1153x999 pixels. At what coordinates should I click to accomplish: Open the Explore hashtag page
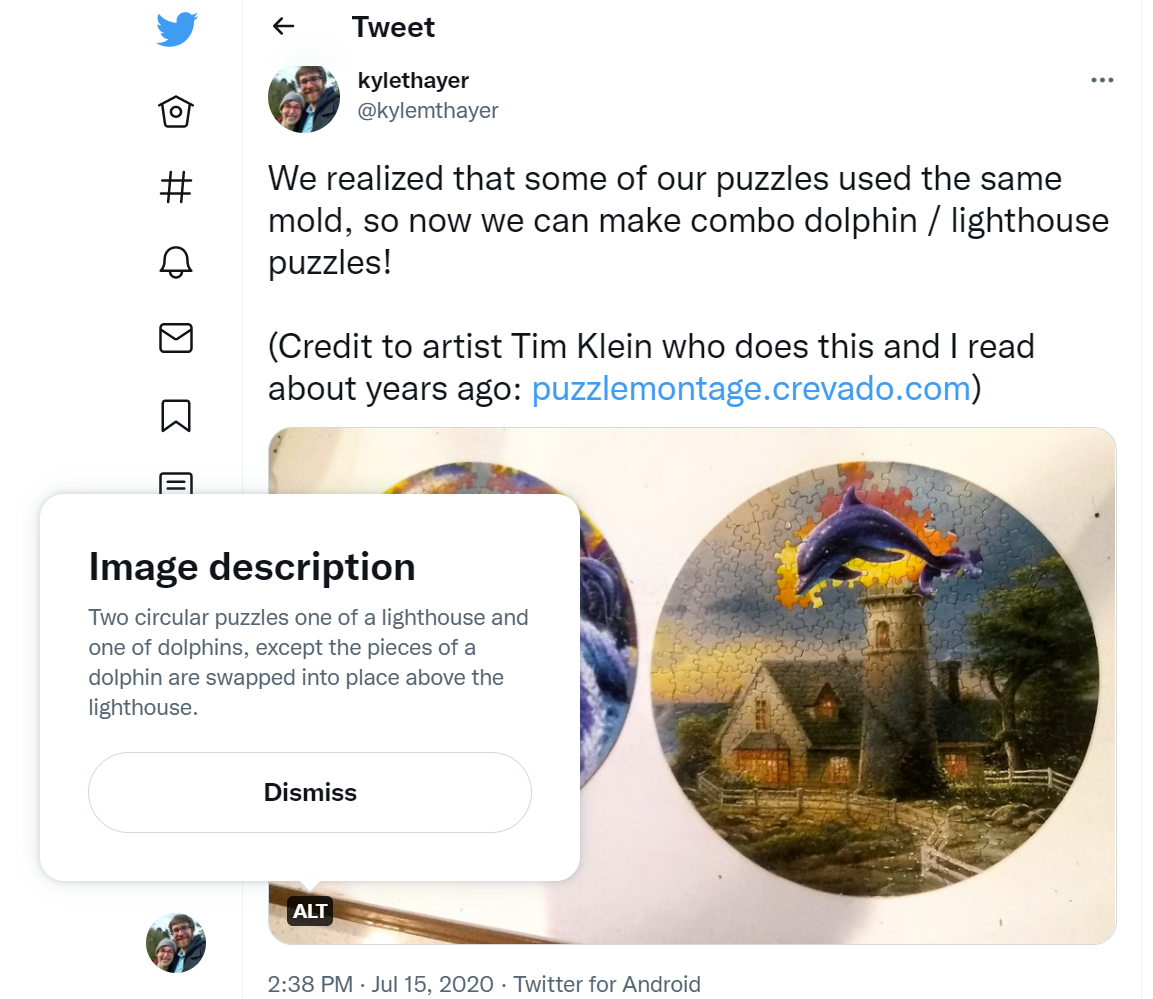(x=176, y=186)
